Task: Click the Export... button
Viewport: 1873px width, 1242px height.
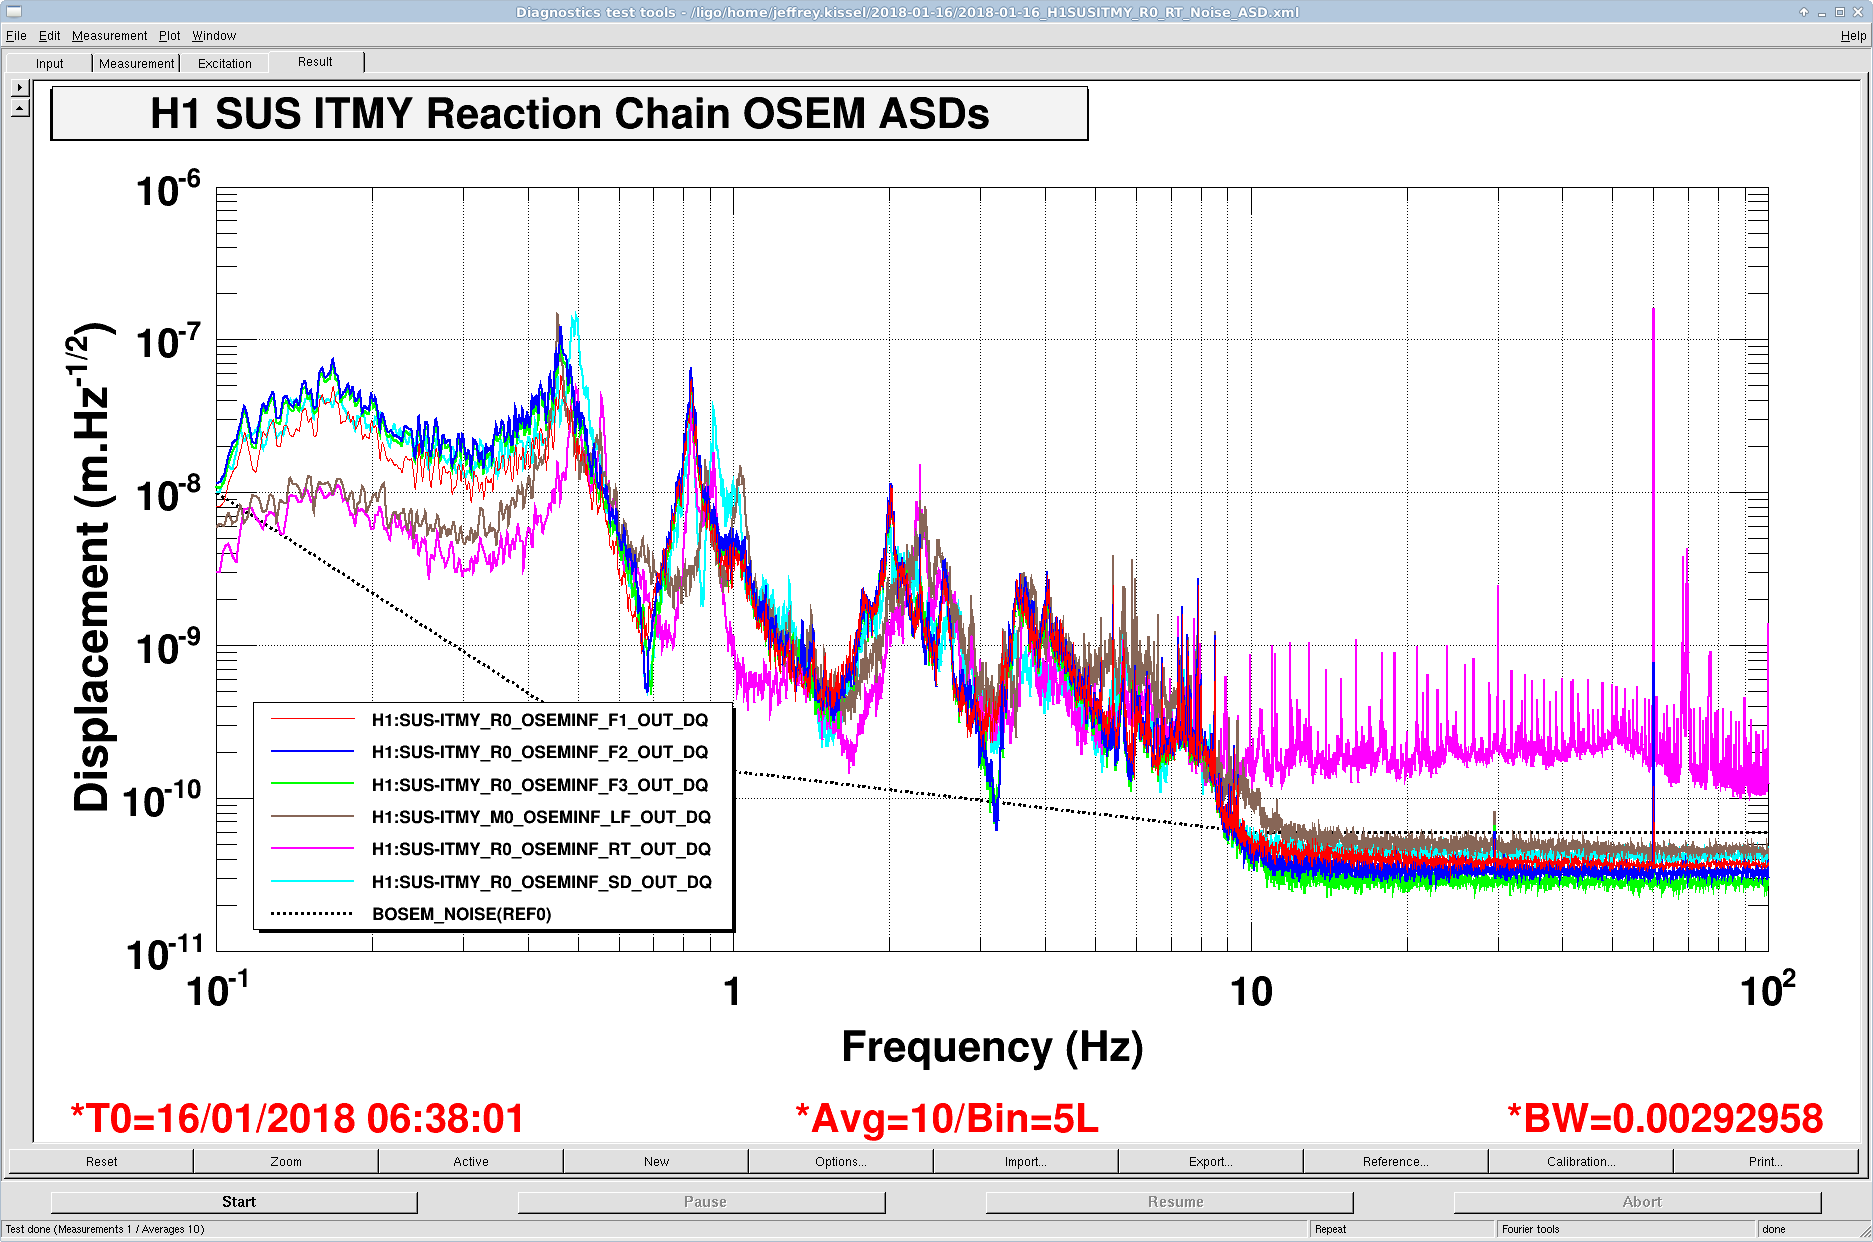Action: point(1210,1162)
